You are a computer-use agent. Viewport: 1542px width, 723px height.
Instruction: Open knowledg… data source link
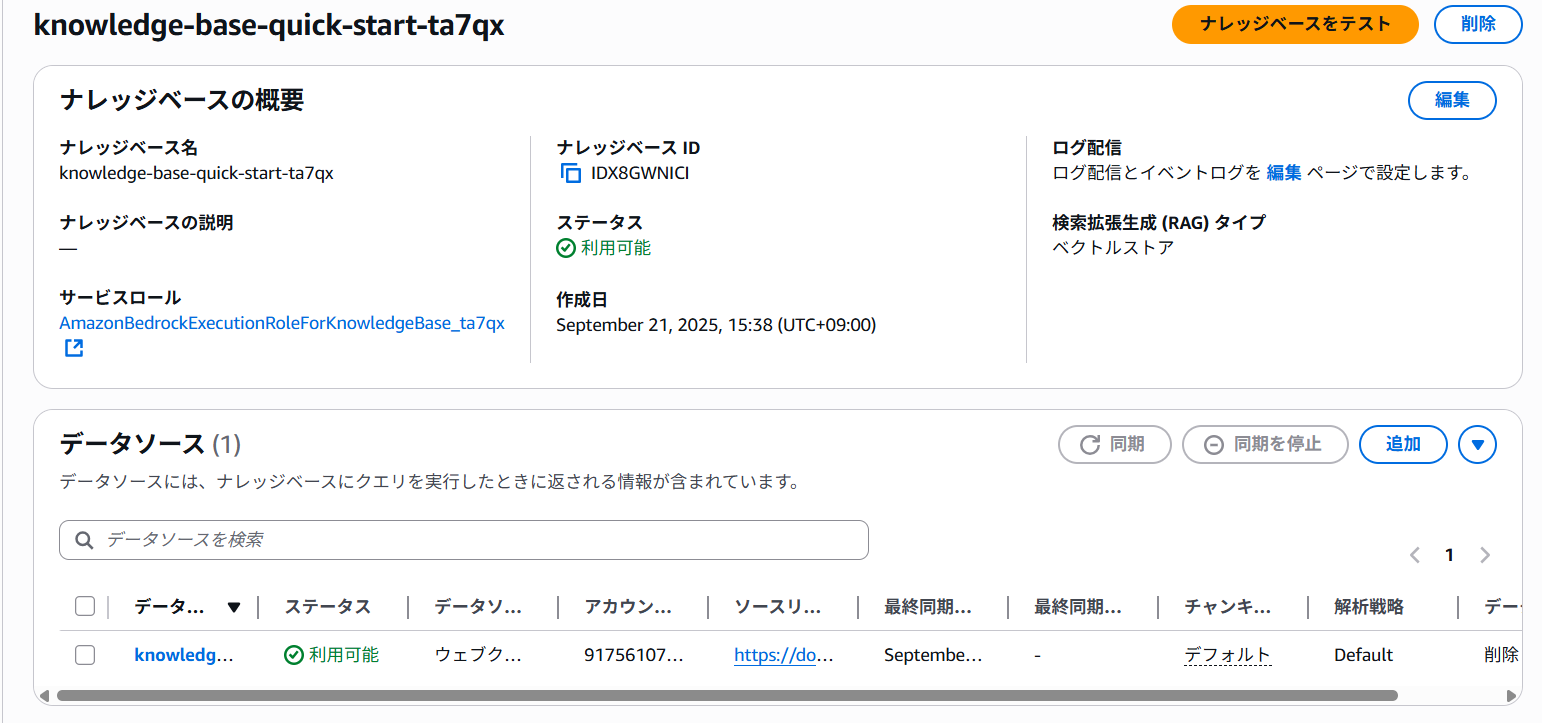[184, 655]
